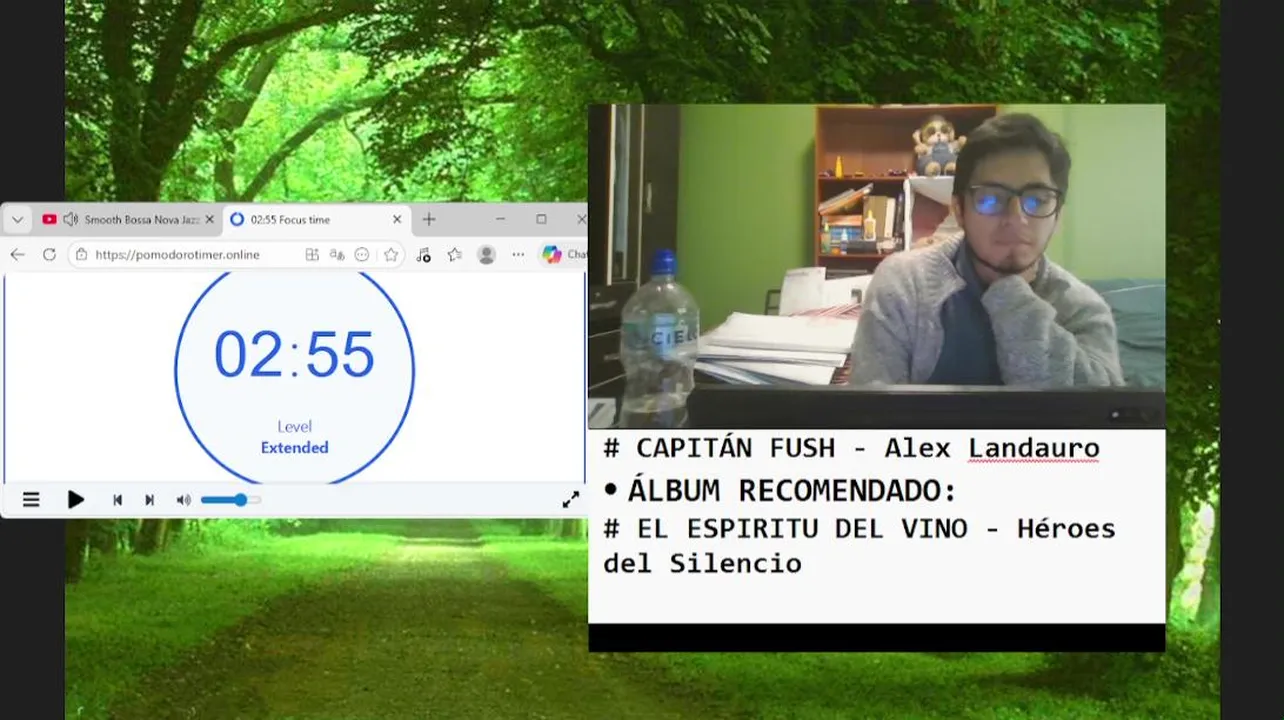The width and height of the screenshot is (1284, 720).
Task: Select the 02:55 Focus time tab
Action: pos(314,220)
